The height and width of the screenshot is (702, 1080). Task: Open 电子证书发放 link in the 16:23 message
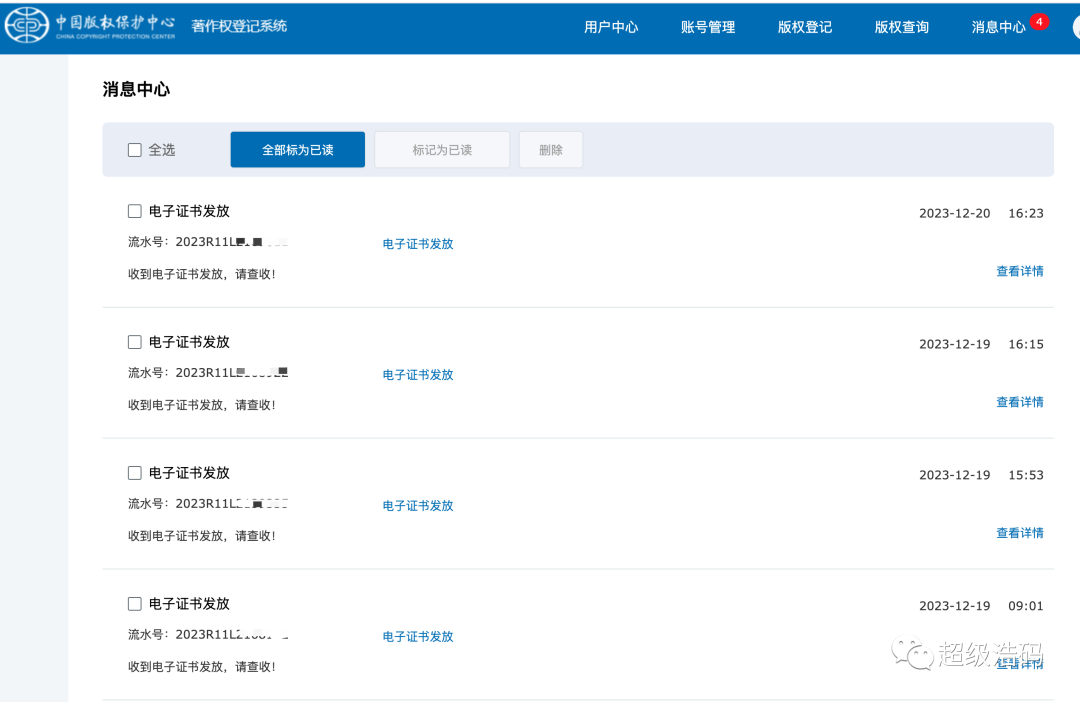(418, 244)
